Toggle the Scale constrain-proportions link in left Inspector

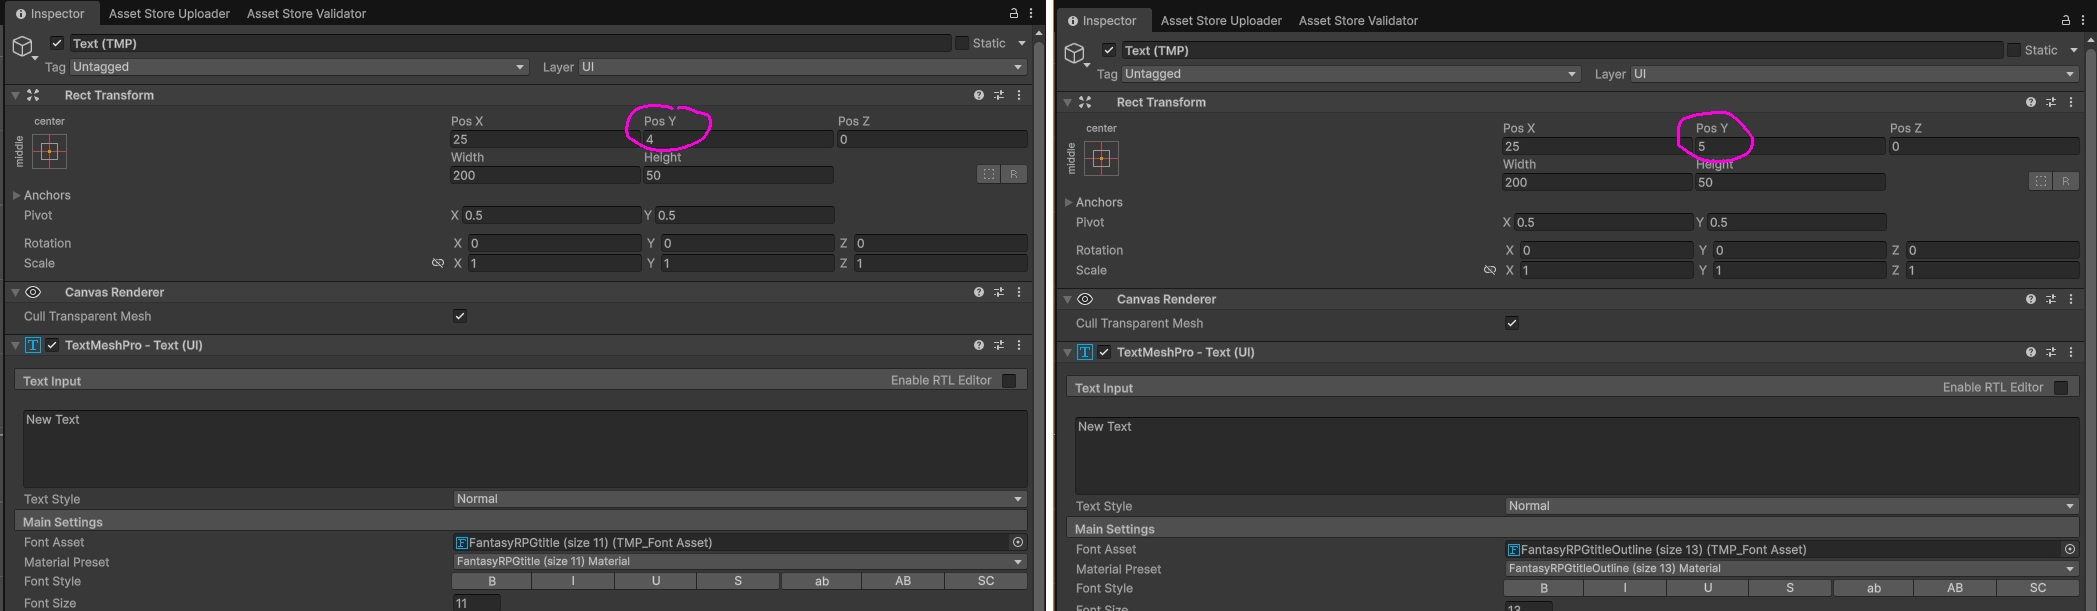[x=437, y=263]
